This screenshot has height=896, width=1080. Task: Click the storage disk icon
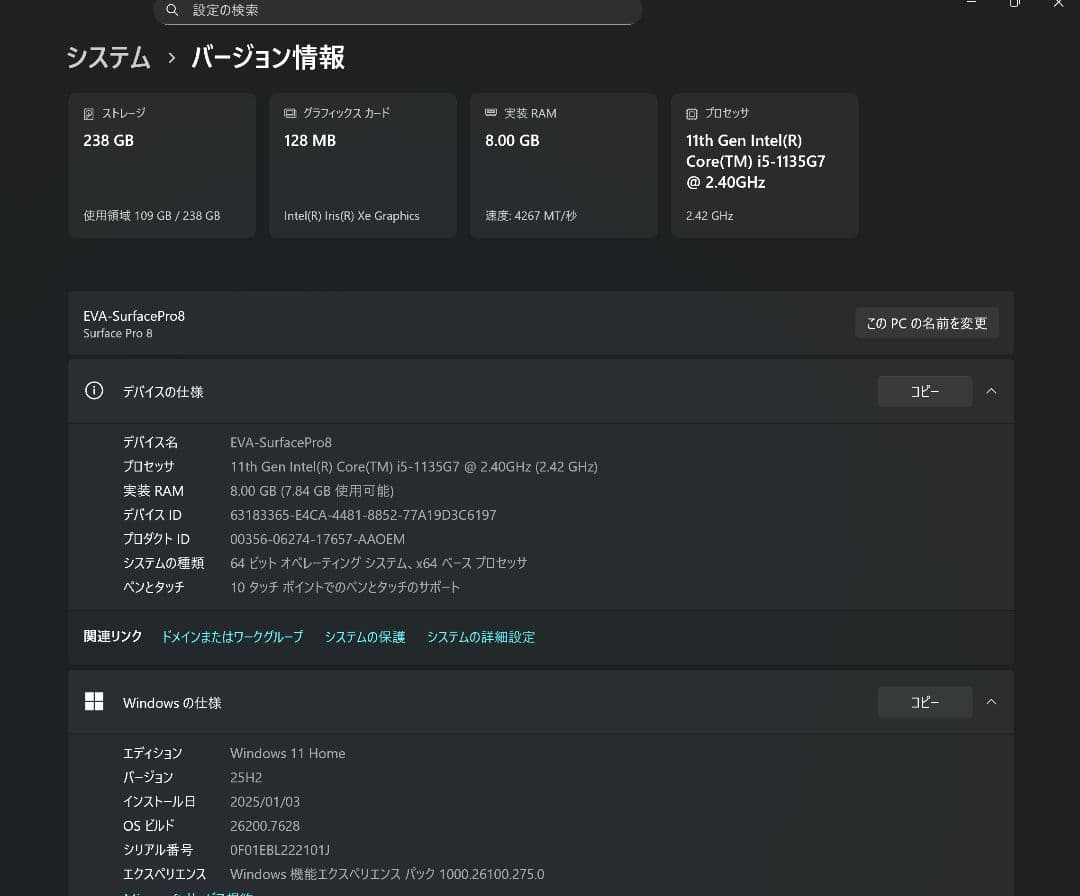coord(89,114)
